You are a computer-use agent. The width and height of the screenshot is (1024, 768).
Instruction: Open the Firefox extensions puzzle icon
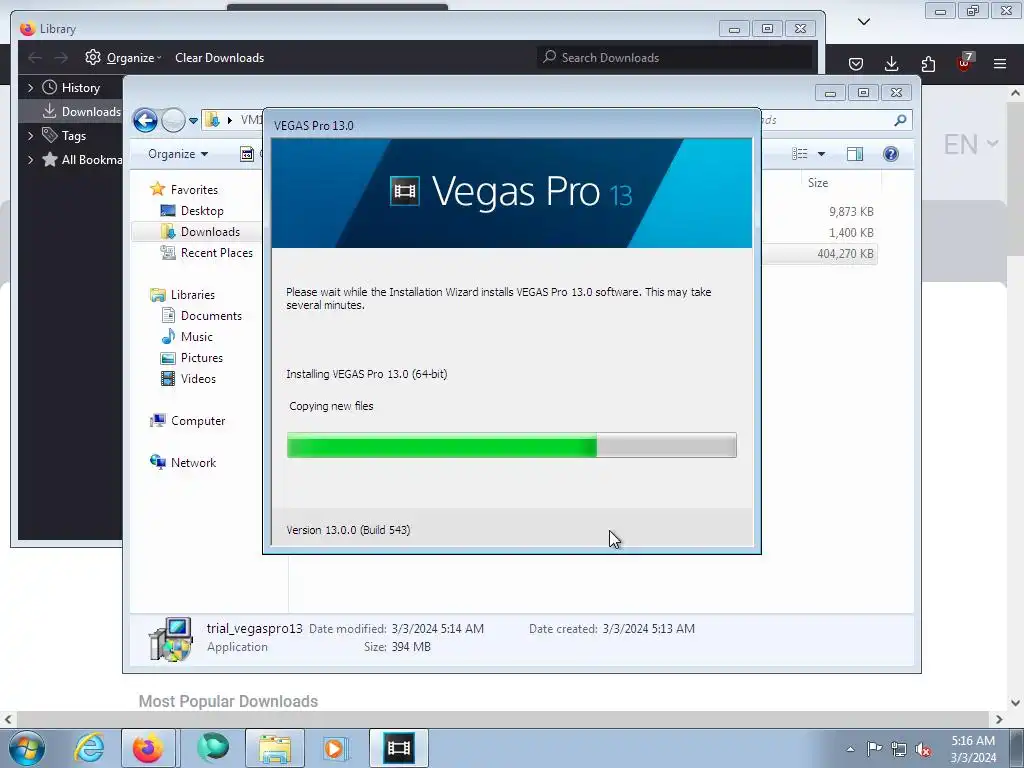(x=928, y=64)
